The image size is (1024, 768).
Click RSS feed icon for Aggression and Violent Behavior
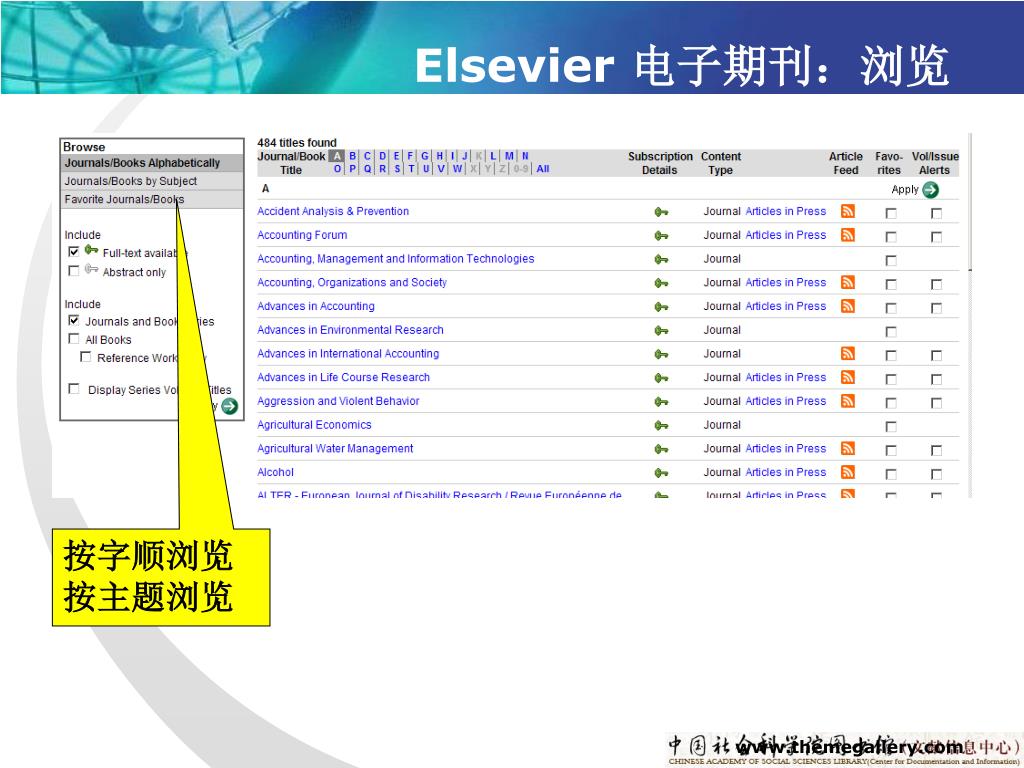tap(848, 401)
